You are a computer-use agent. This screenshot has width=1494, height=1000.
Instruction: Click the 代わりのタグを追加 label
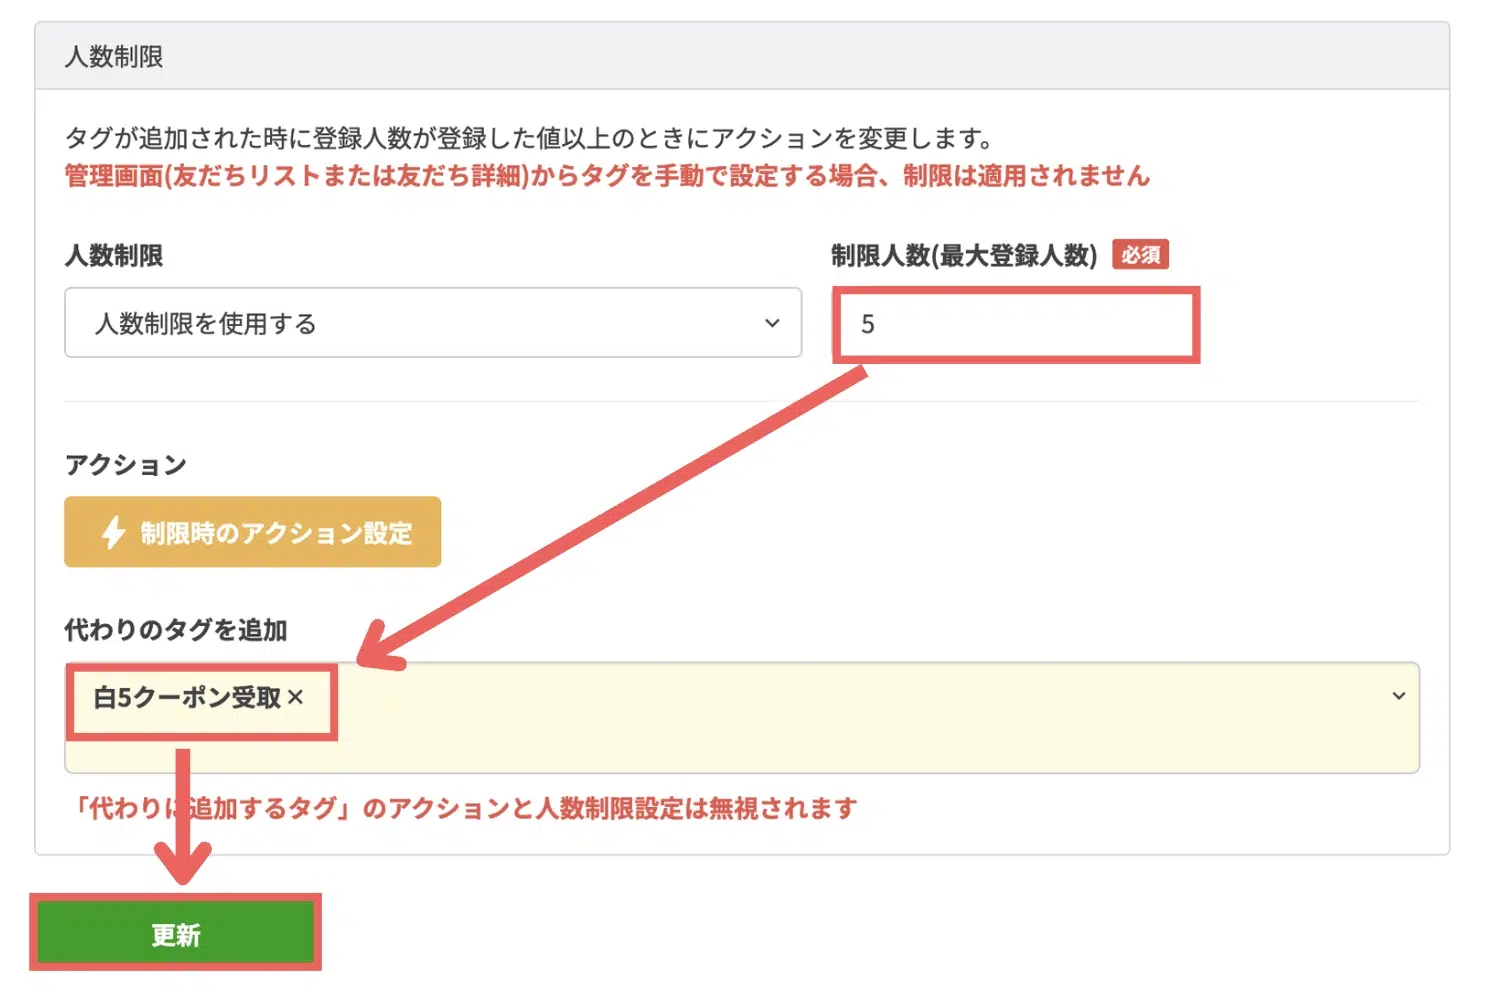pyautogui.click(x=176, y=630)
